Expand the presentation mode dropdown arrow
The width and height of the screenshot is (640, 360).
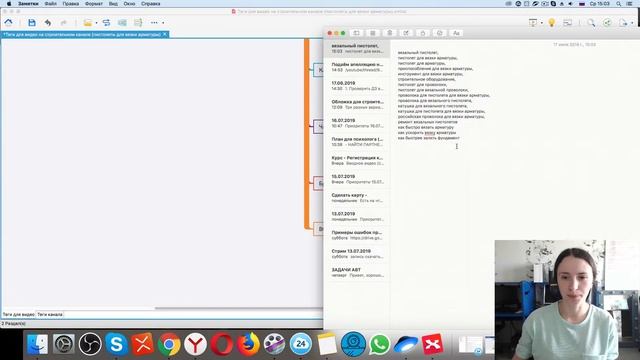(x=542, y=23)
